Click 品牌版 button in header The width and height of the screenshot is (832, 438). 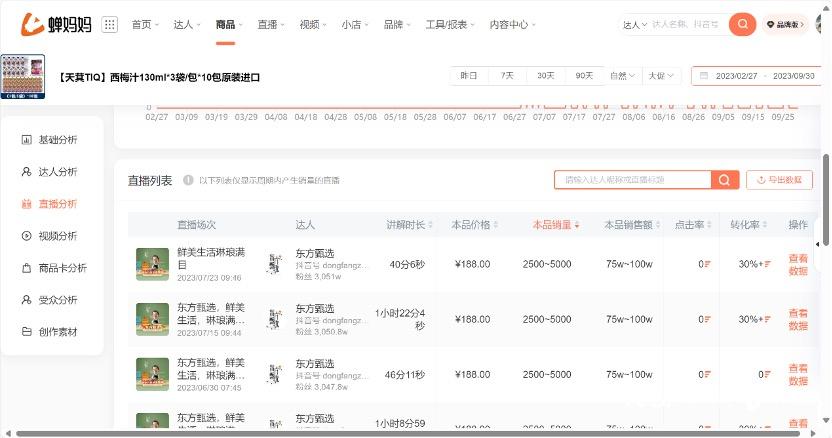(785, 24)
